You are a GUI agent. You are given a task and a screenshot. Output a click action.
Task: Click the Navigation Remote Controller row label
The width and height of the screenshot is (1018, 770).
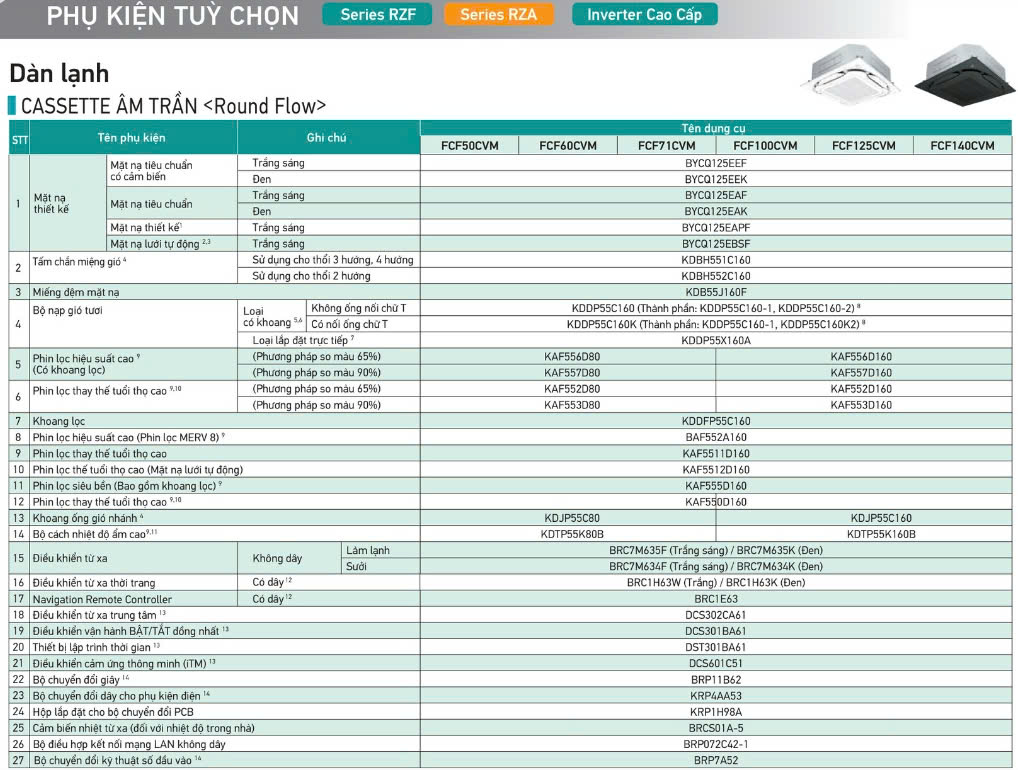(103, 599)
